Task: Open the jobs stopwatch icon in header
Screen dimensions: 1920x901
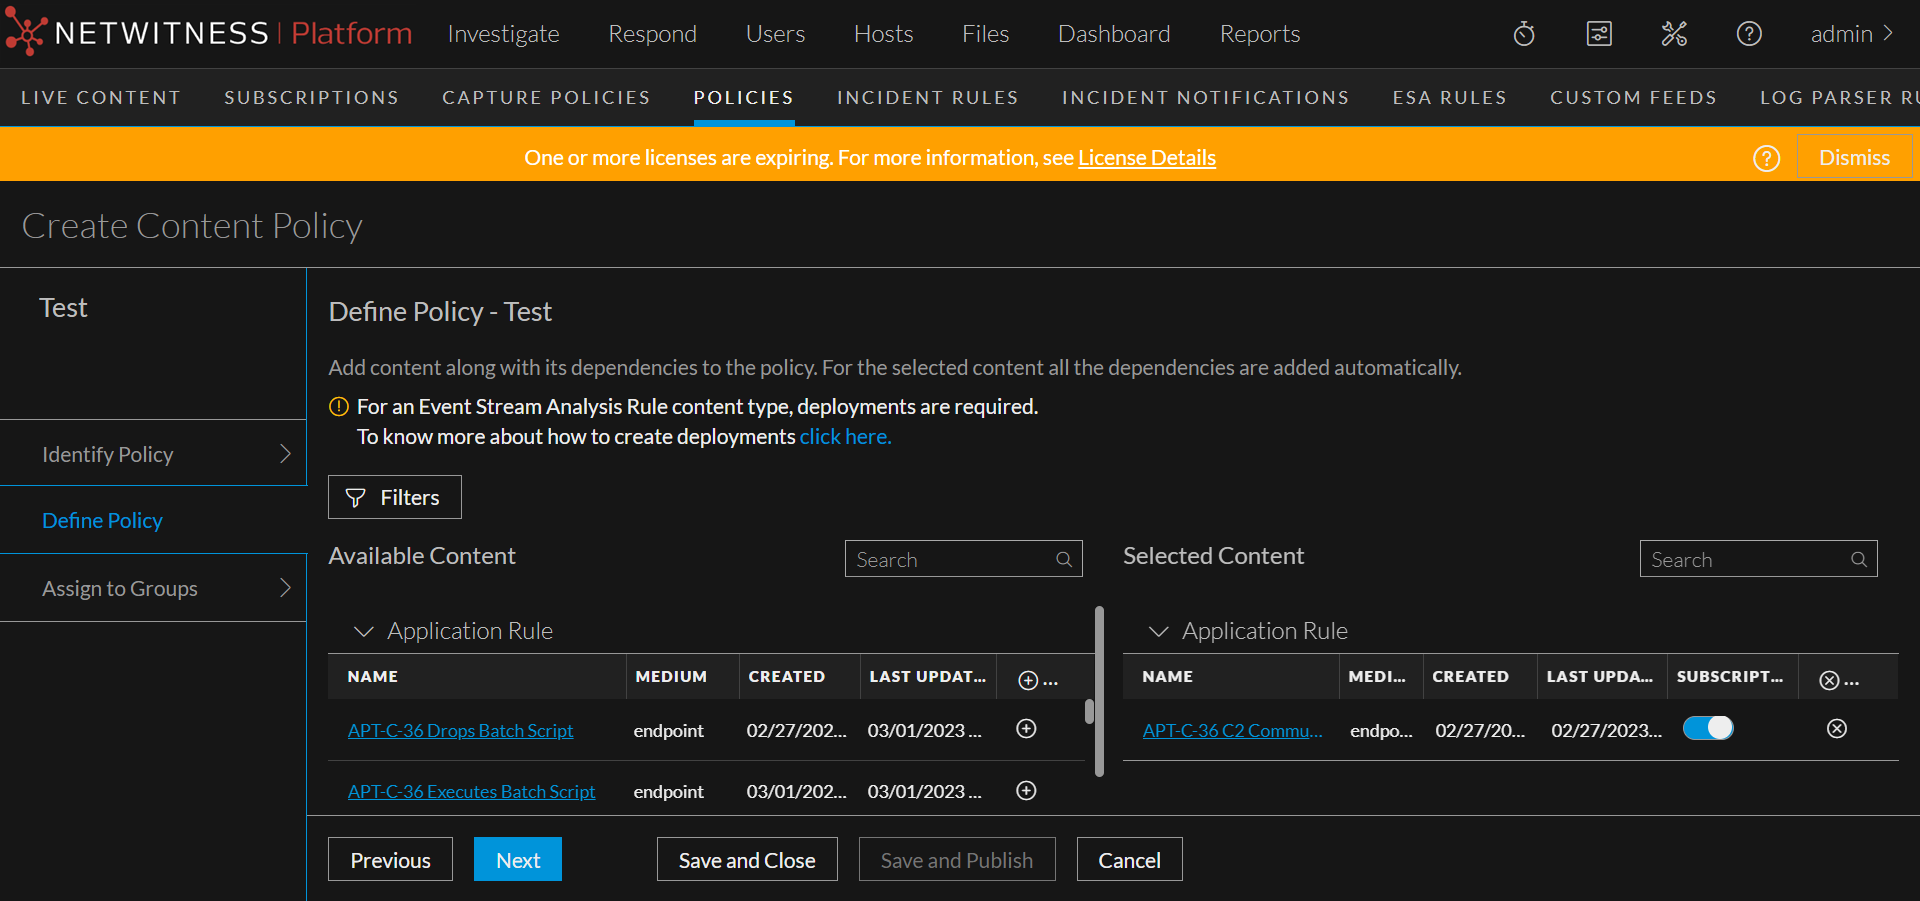Action: [1524, 34]
